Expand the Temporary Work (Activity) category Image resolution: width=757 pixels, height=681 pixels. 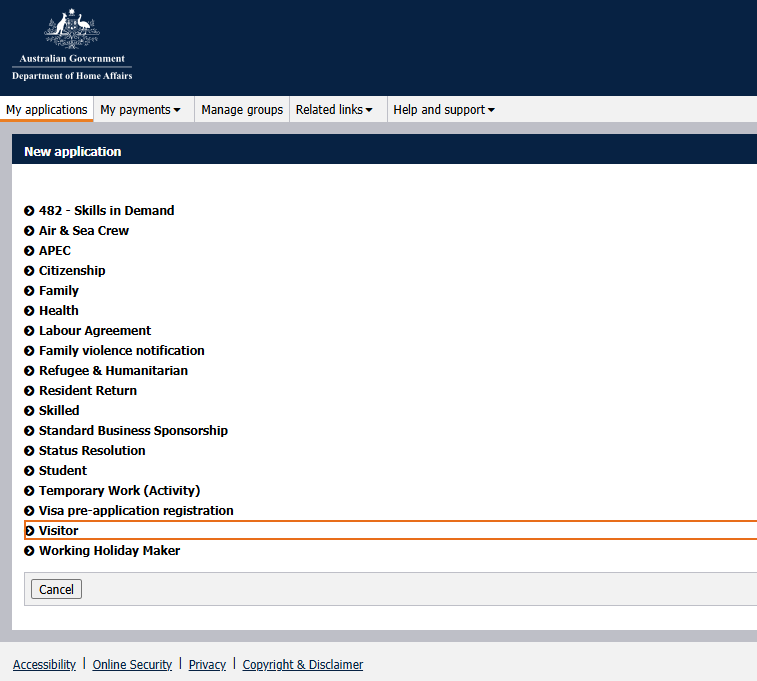(x=119, y=491)
